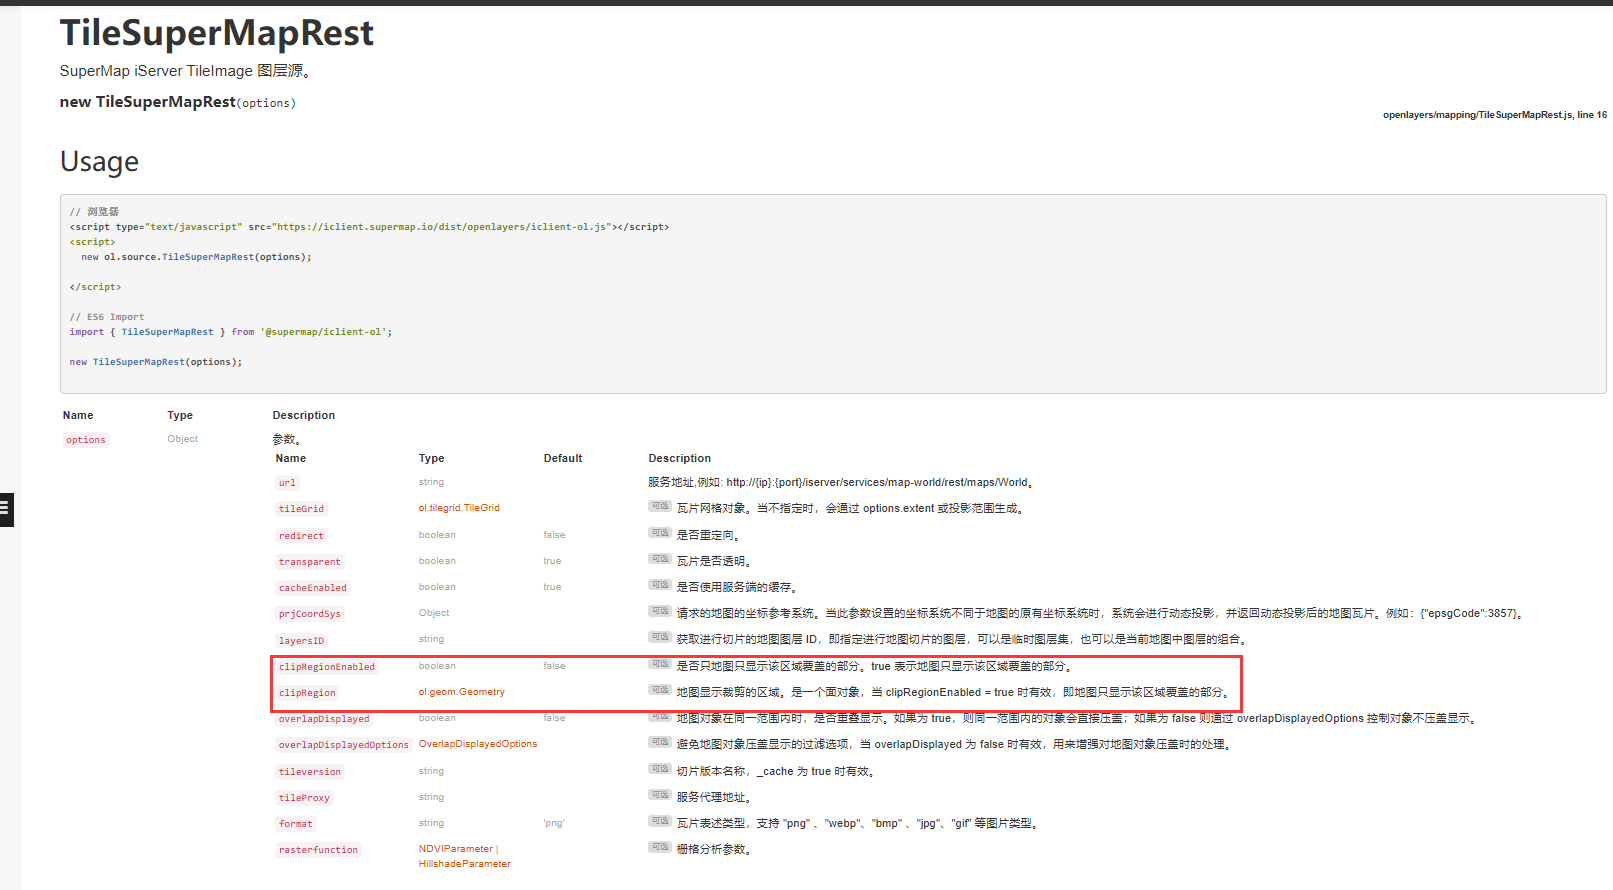Click the 'cacheEnabled' parameter name

(313, 588)
